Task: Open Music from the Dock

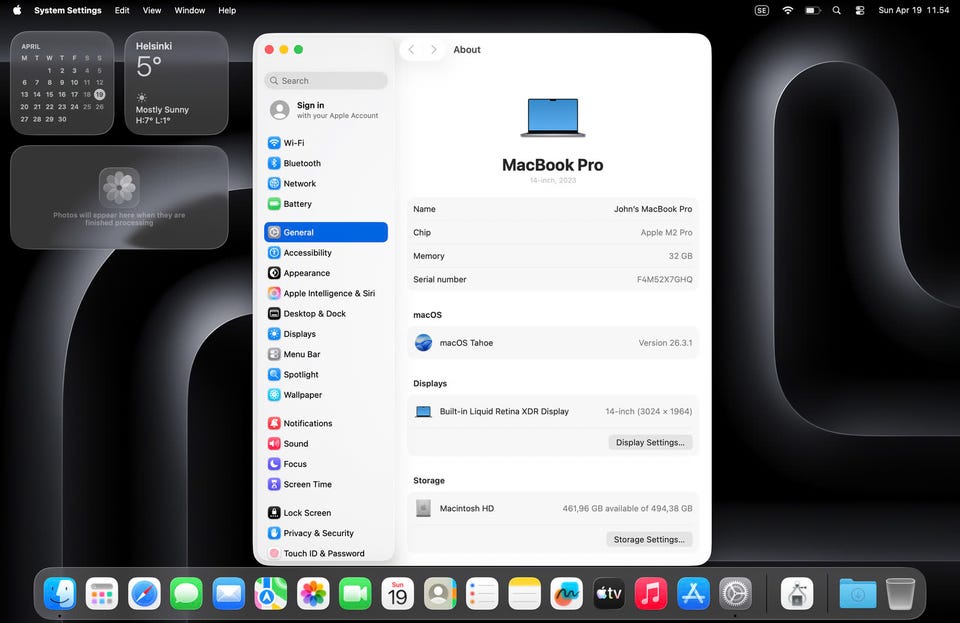Action: click(651, 593)
